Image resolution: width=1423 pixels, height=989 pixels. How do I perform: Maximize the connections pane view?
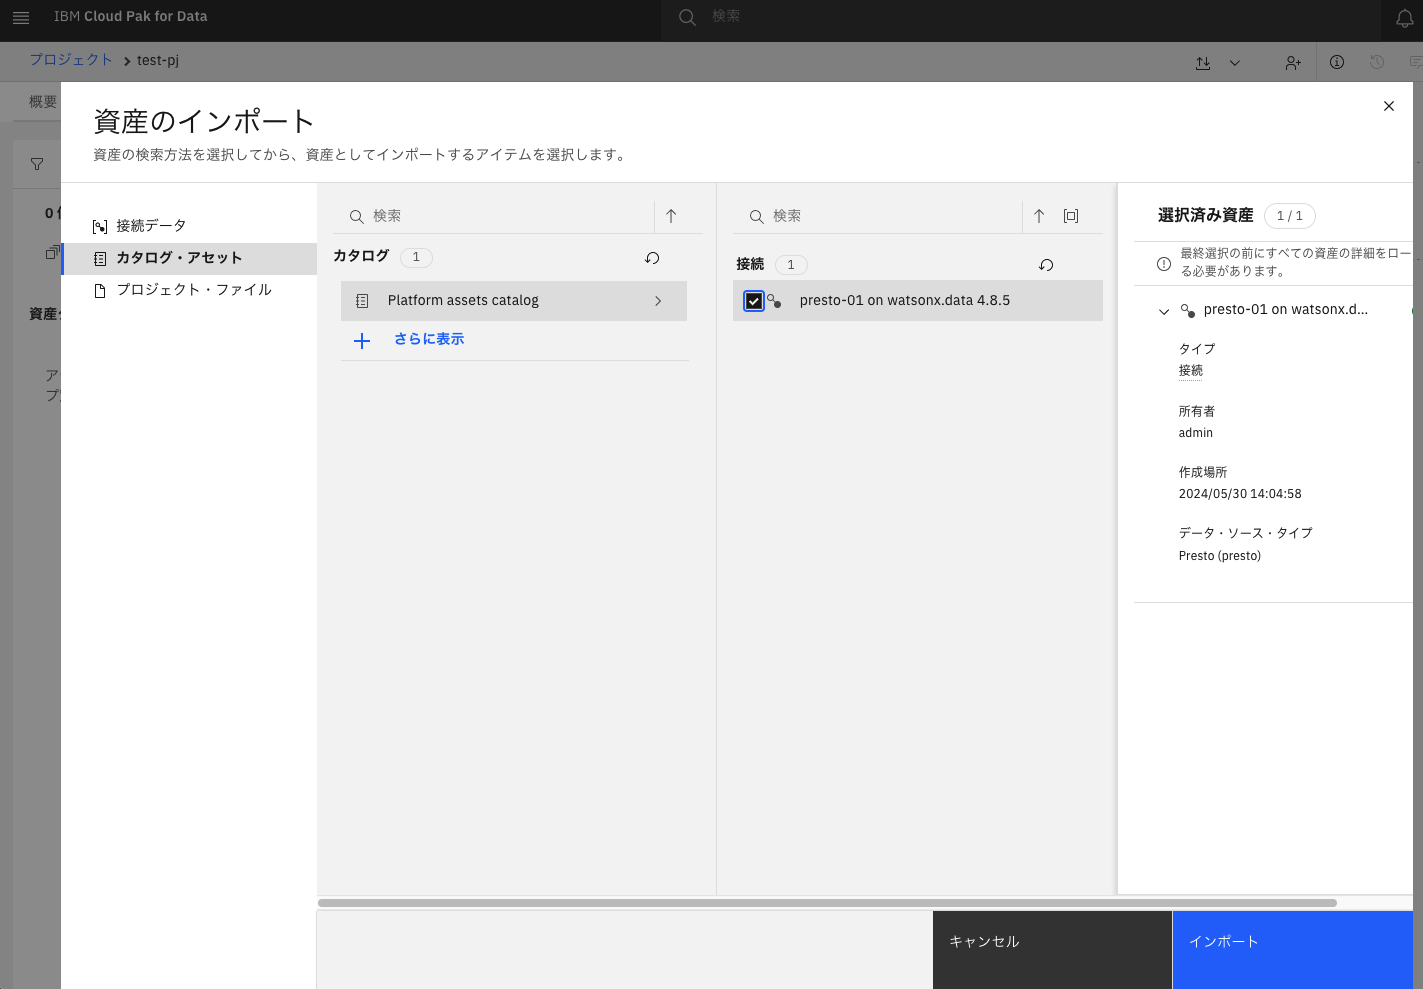(1072, 215)
